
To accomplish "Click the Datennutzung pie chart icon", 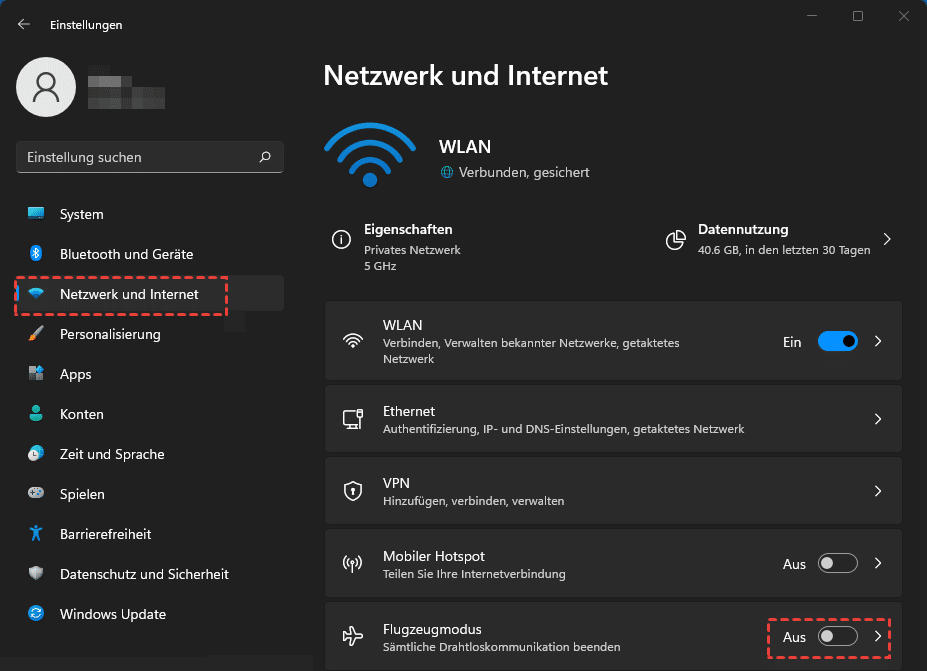I will (x=676, y=240).
